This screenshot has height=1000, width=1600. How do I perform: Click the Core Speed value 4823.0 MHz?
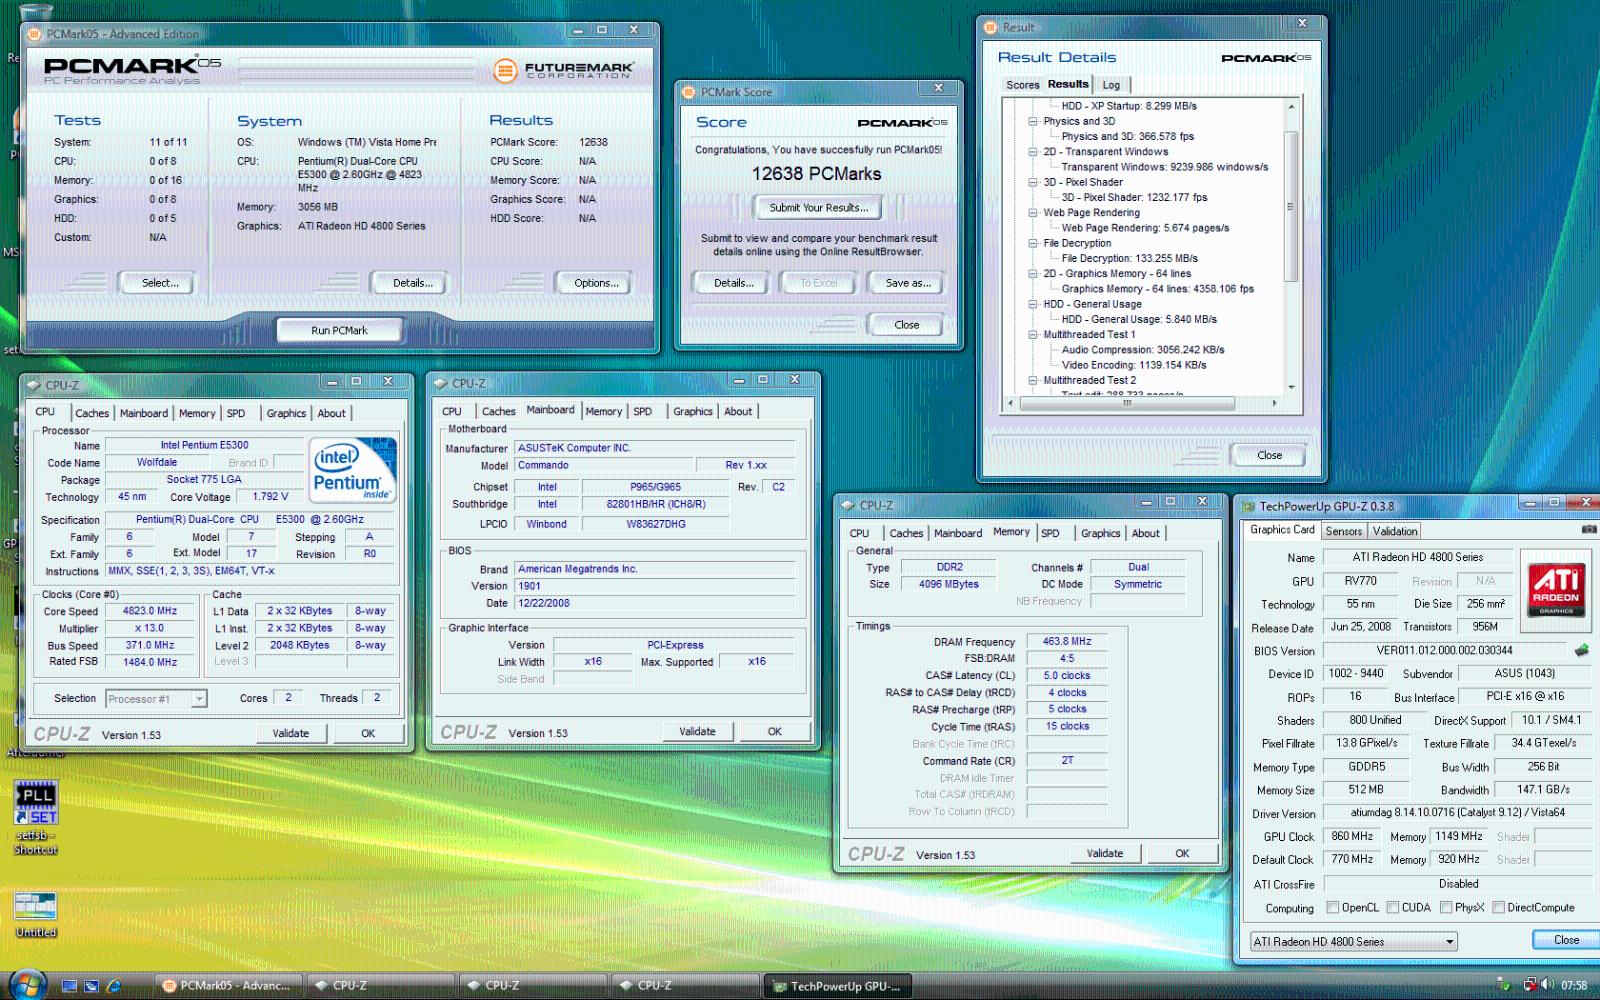(x=150, y=611)
